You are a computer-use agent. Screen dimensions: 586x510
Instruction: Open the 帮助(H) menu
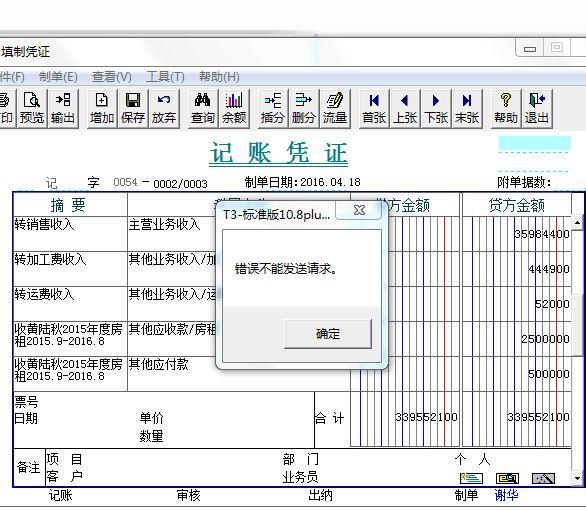point(219,77)
